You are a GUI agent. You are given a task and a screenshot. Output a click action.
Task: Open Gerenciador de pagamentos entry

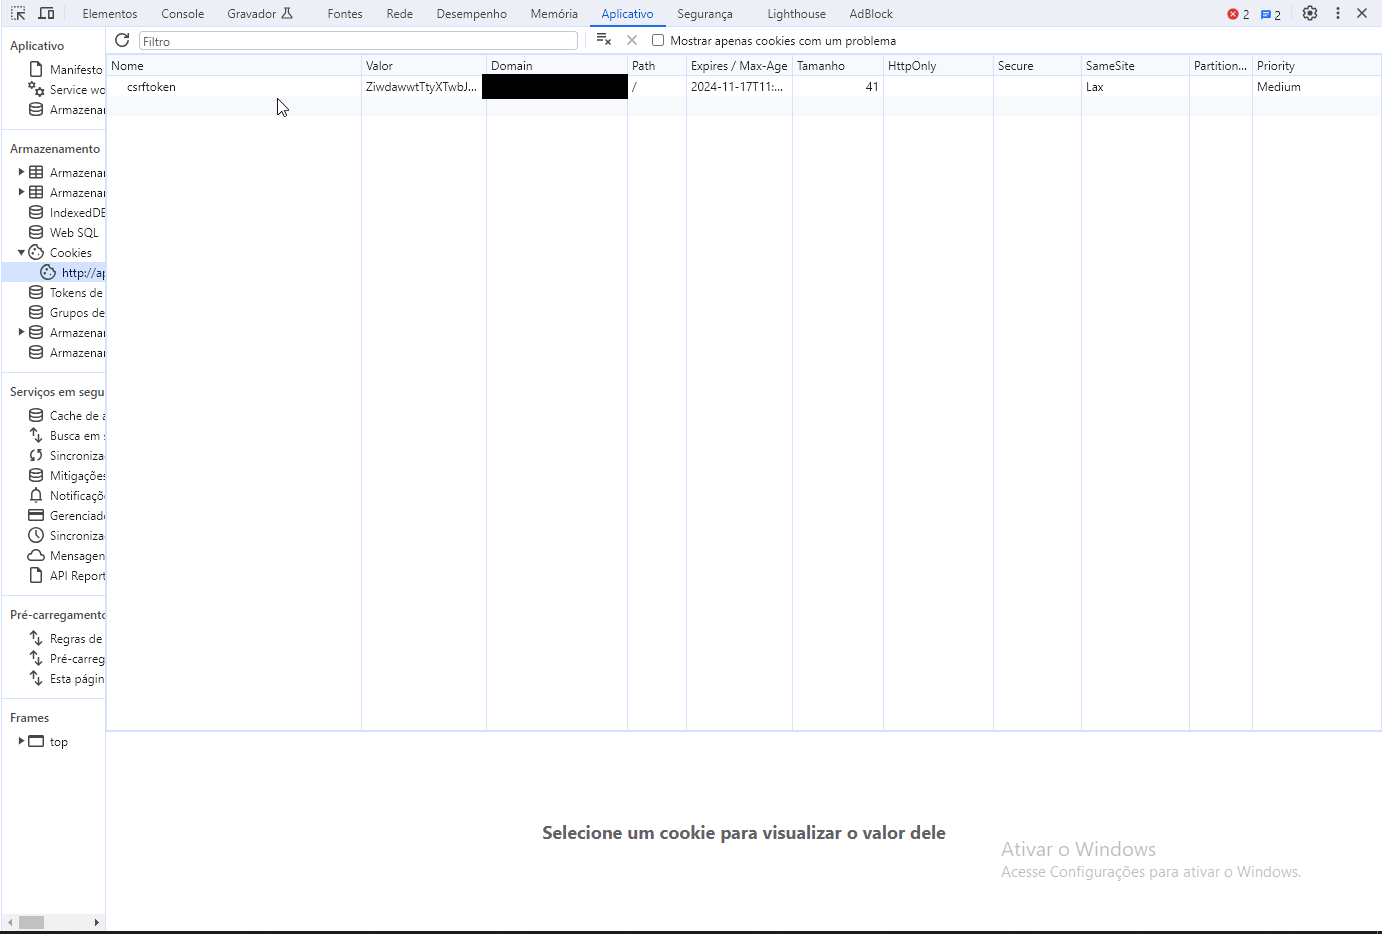(66, 515)
